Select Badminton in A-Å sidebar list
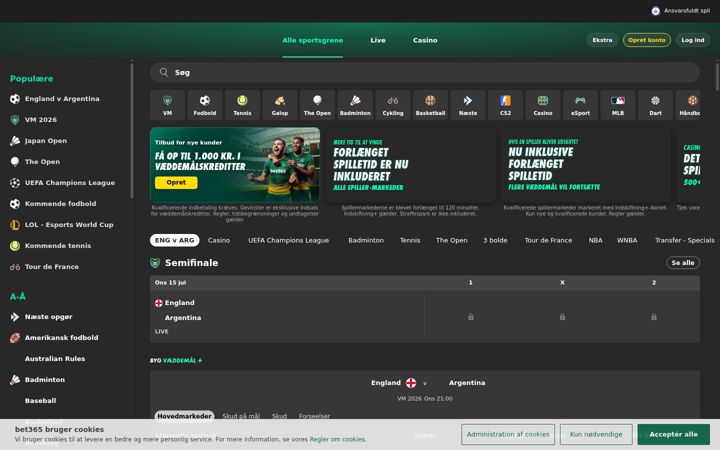Screen dimensions: 720x450 [x=45, y=380]
